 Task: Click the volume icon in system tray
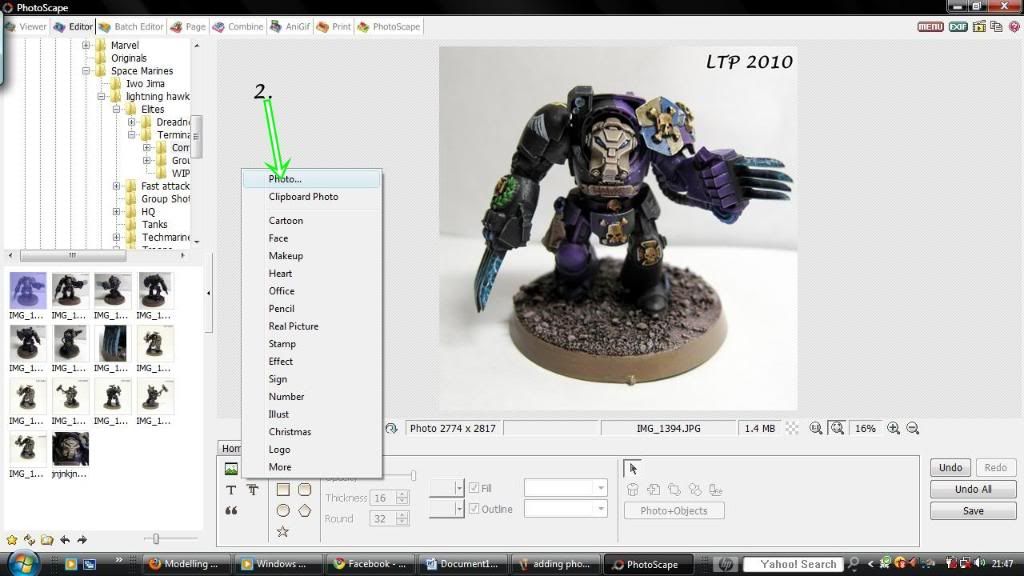point(980,563)
